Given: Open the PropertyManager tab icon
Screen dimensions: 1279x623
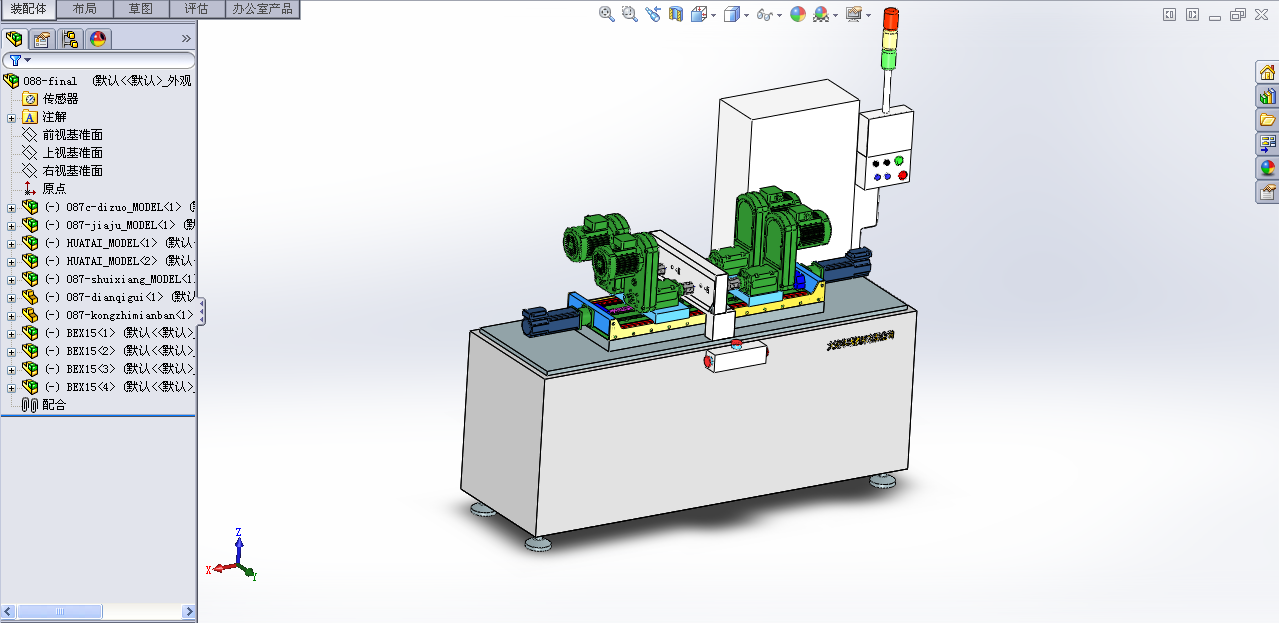Looking at the screenshot, I should pyautogui.click(x=42, y=39).
